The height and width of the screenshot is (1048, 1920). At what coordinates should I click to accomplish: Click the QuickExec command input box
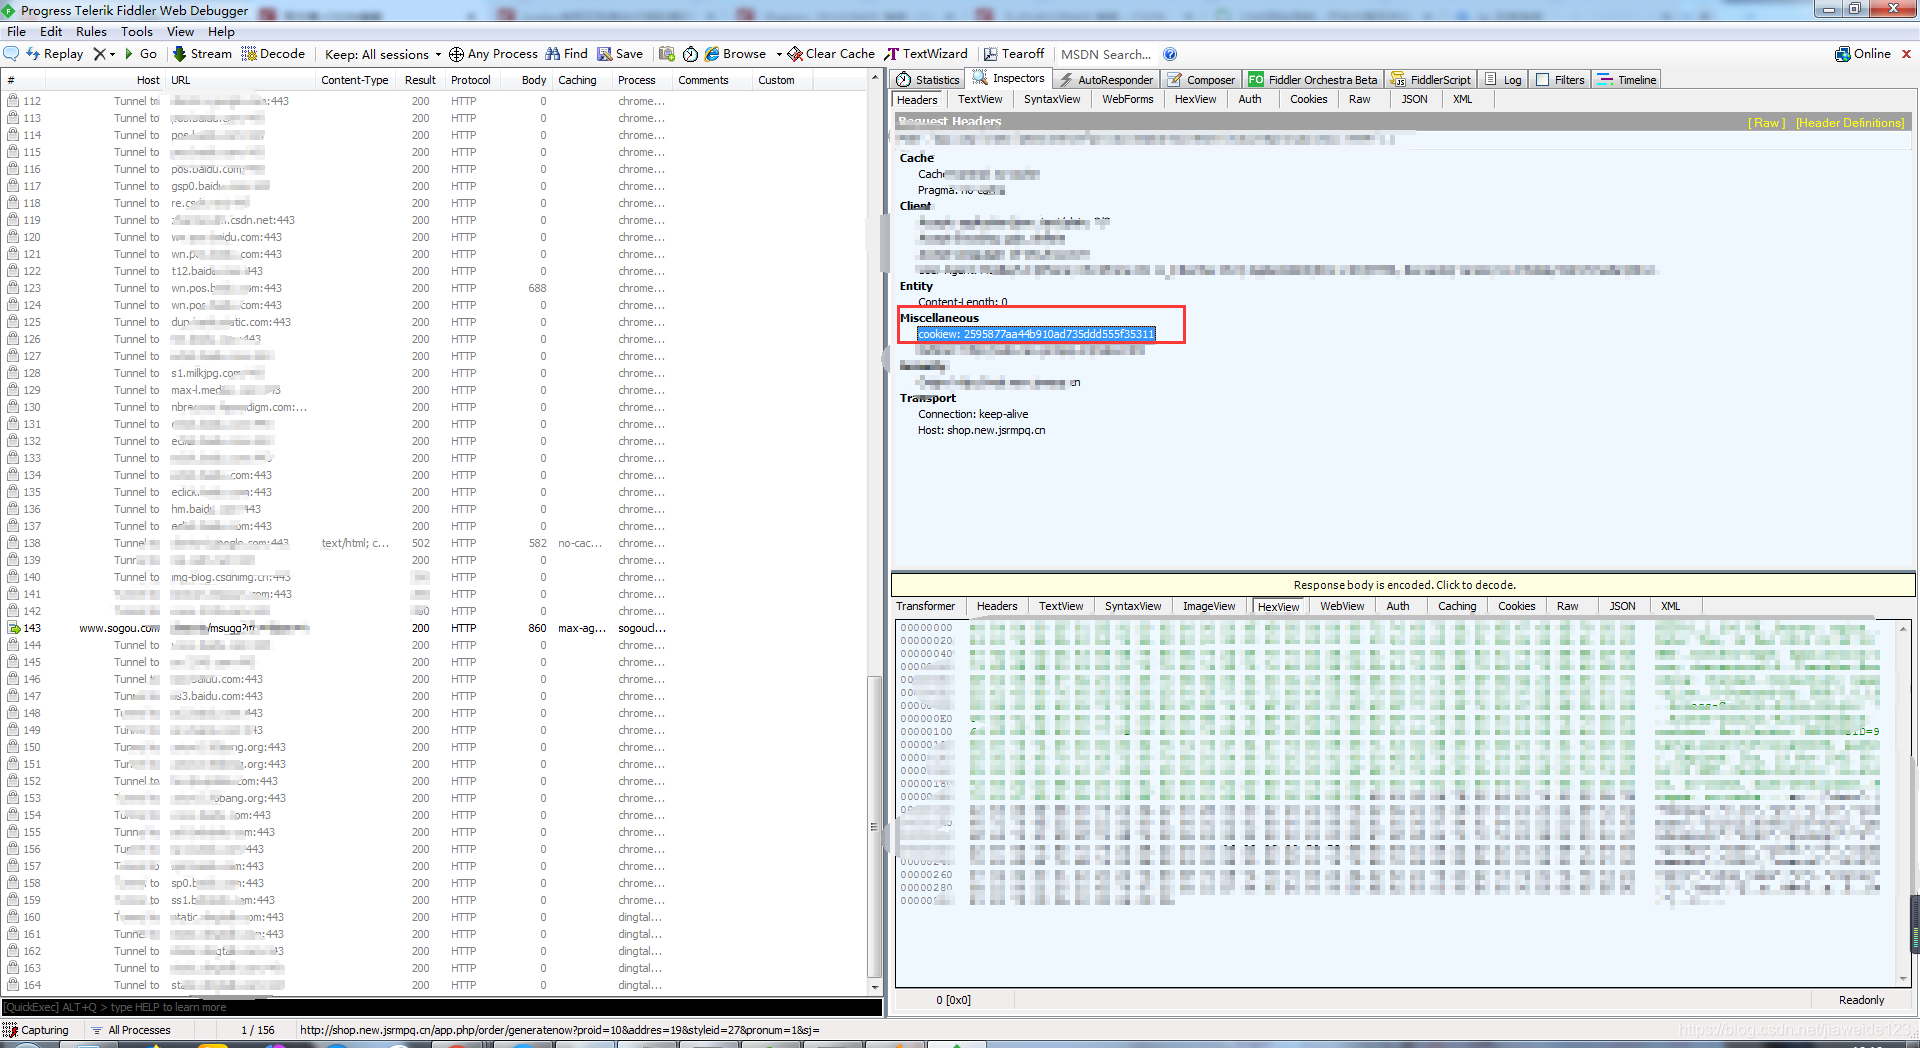[442, 1007]
